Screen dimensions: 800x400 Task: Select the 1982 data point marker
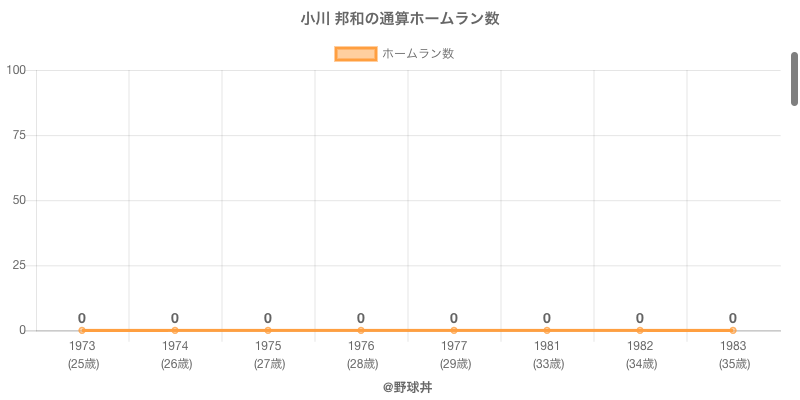pos(640,330)
